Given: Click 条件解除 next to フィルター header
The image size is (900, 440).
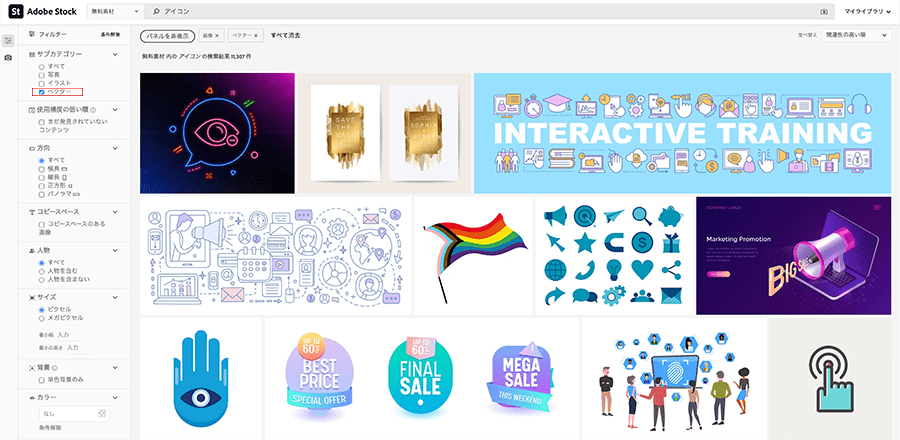Looking at the screenshot, I should [x=111, y=34].
